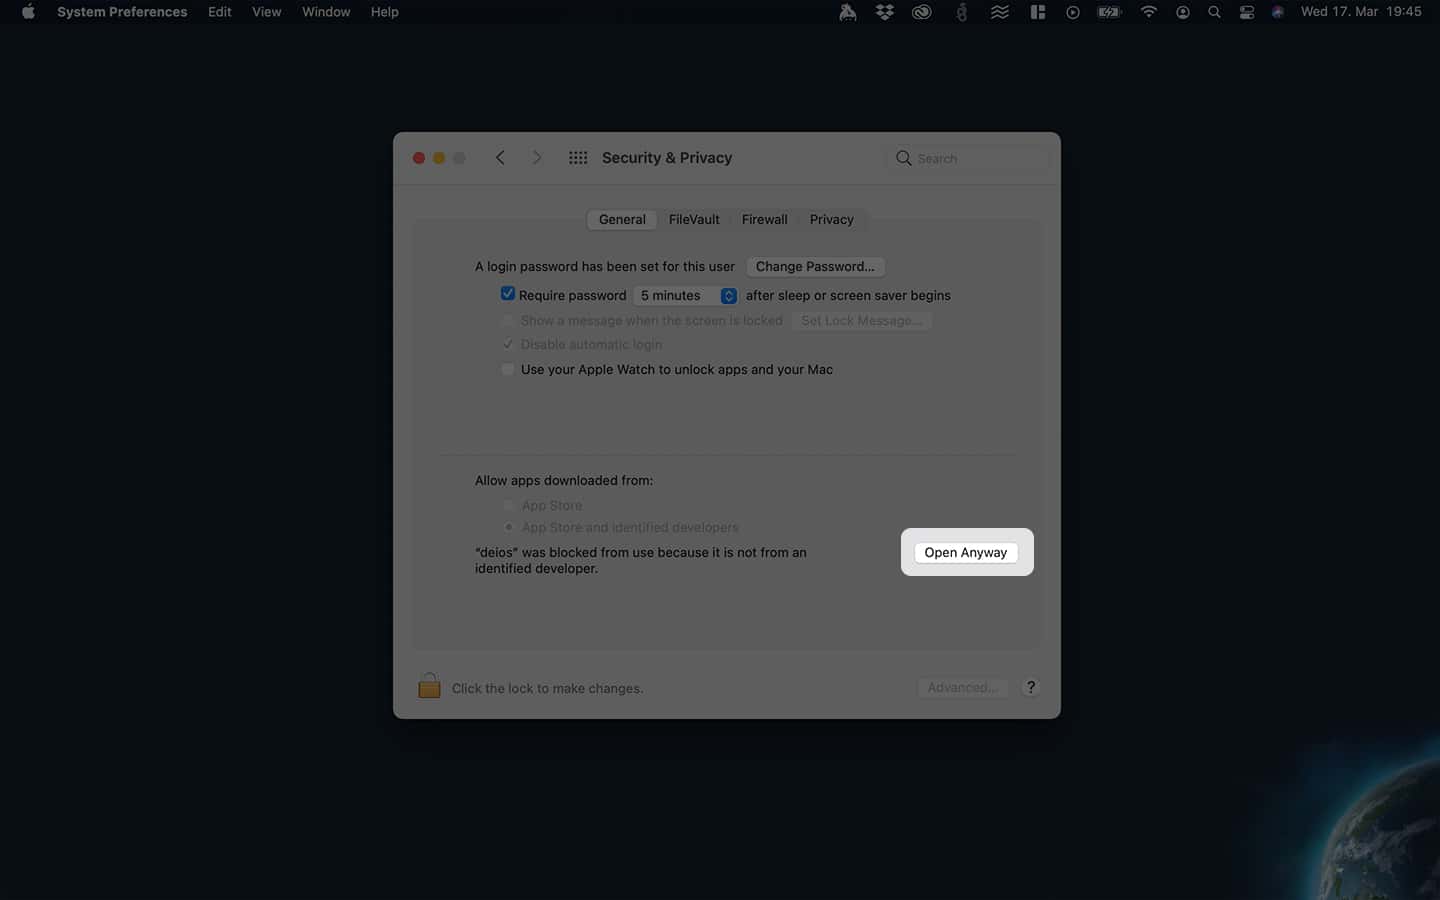Toggle Show a message when screen is locked

pos(508,320)
